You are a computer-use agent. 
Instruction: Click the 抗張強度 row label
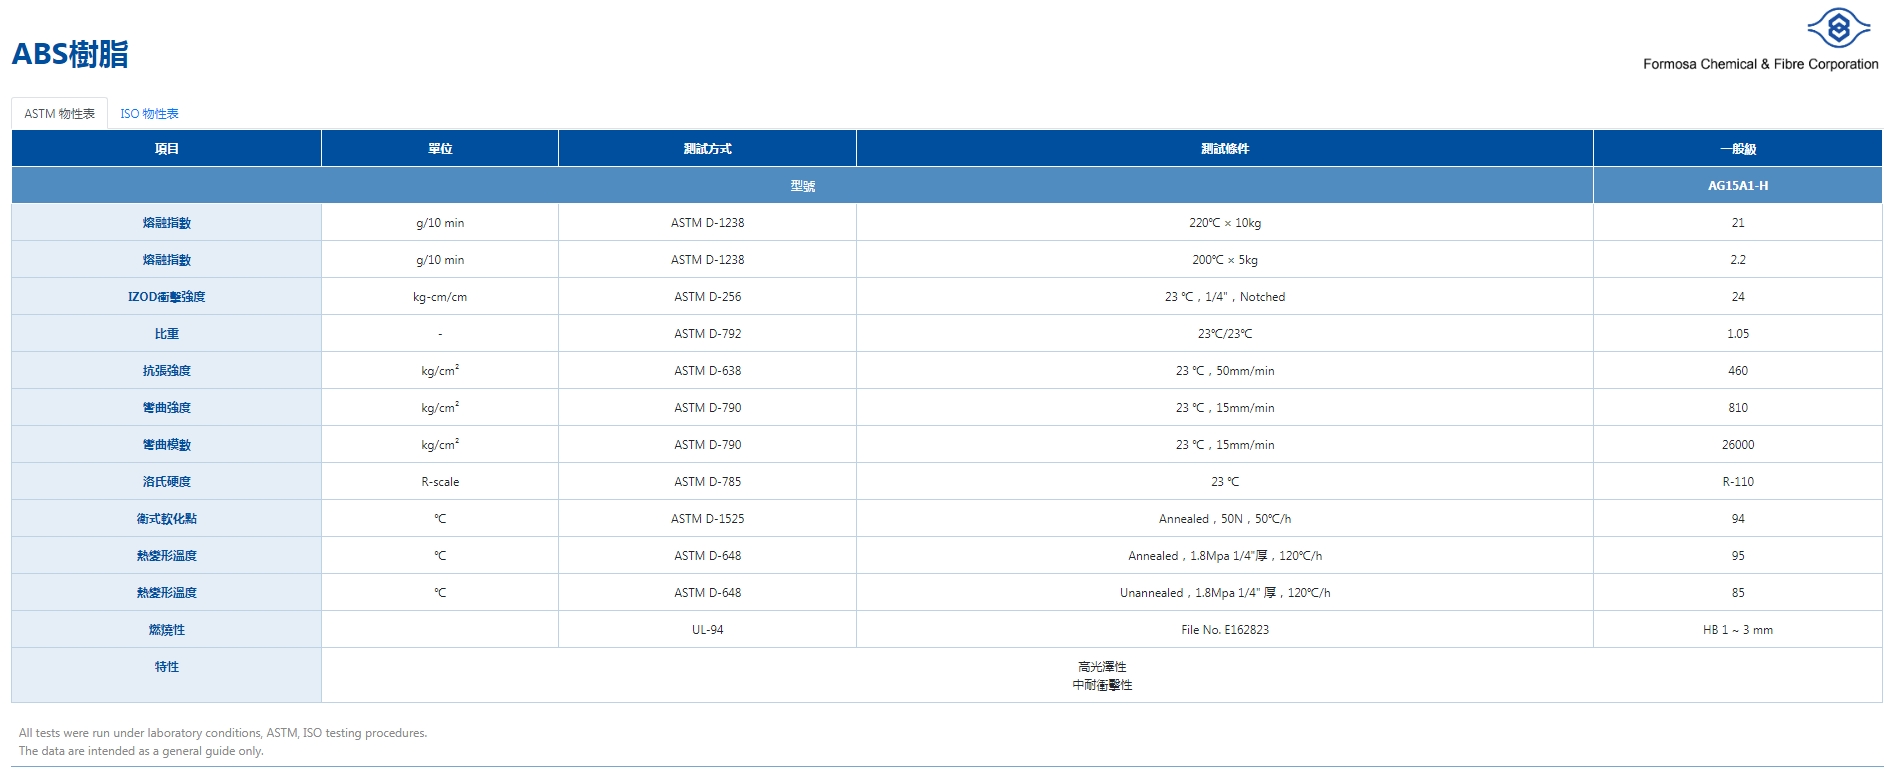167,371
